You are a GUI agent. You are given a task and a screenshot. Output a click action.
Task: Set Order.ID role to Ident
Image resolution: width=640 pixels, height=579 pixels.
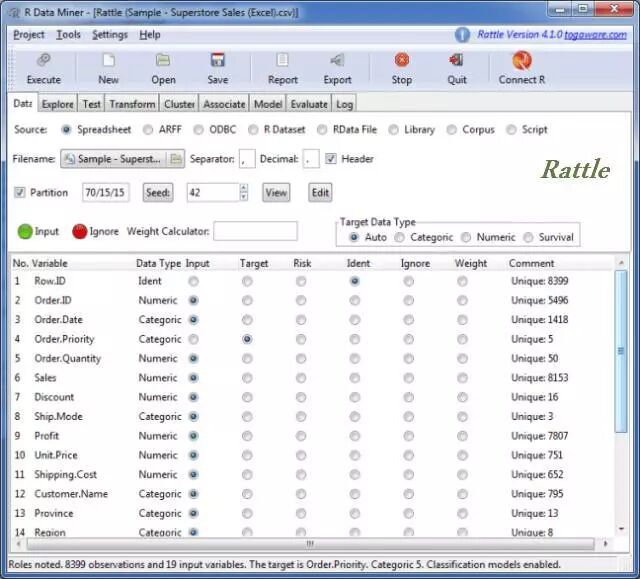coord(355,301)
